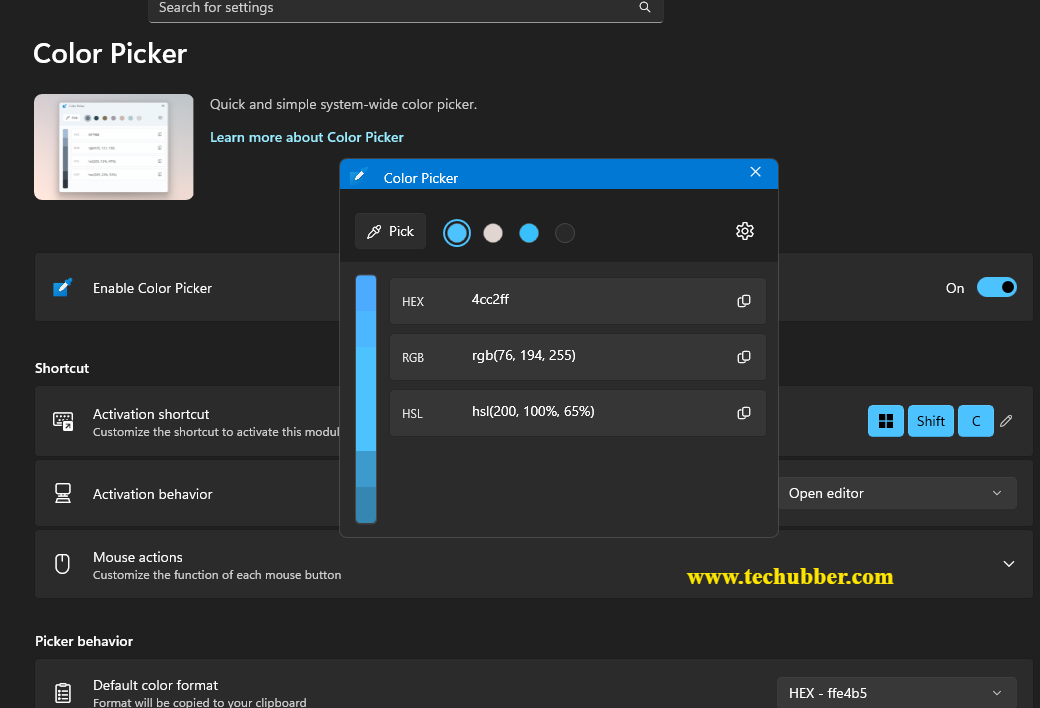Edit activation shortcut with pencil icon
Screen dimensions: 1040x708
click(1006, 421)
